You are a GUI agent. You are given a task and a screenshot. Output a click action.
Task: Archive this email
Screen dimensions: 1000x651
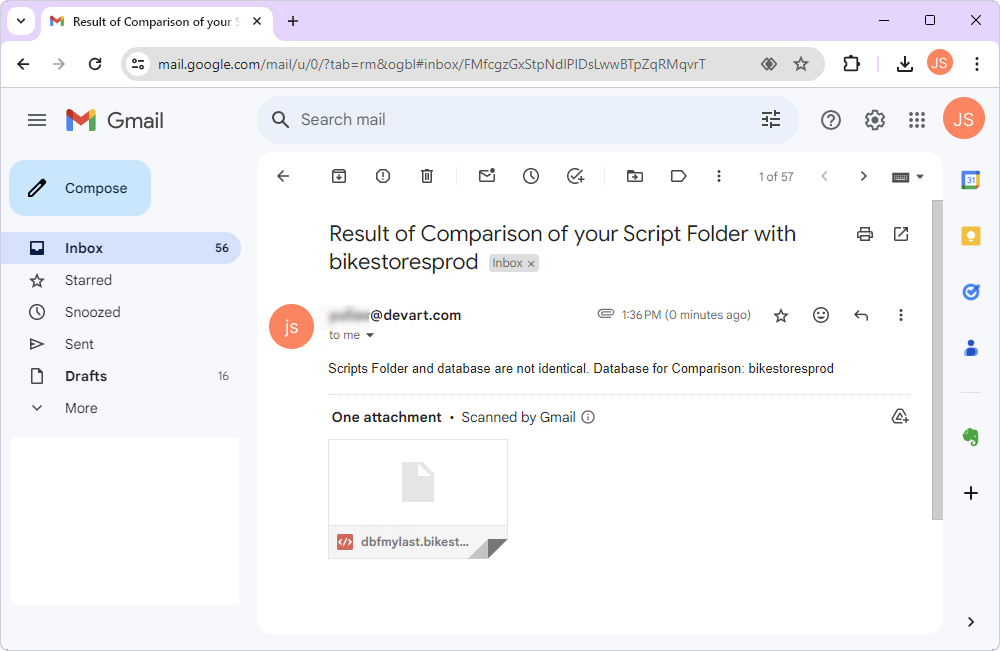pos(339,176)
